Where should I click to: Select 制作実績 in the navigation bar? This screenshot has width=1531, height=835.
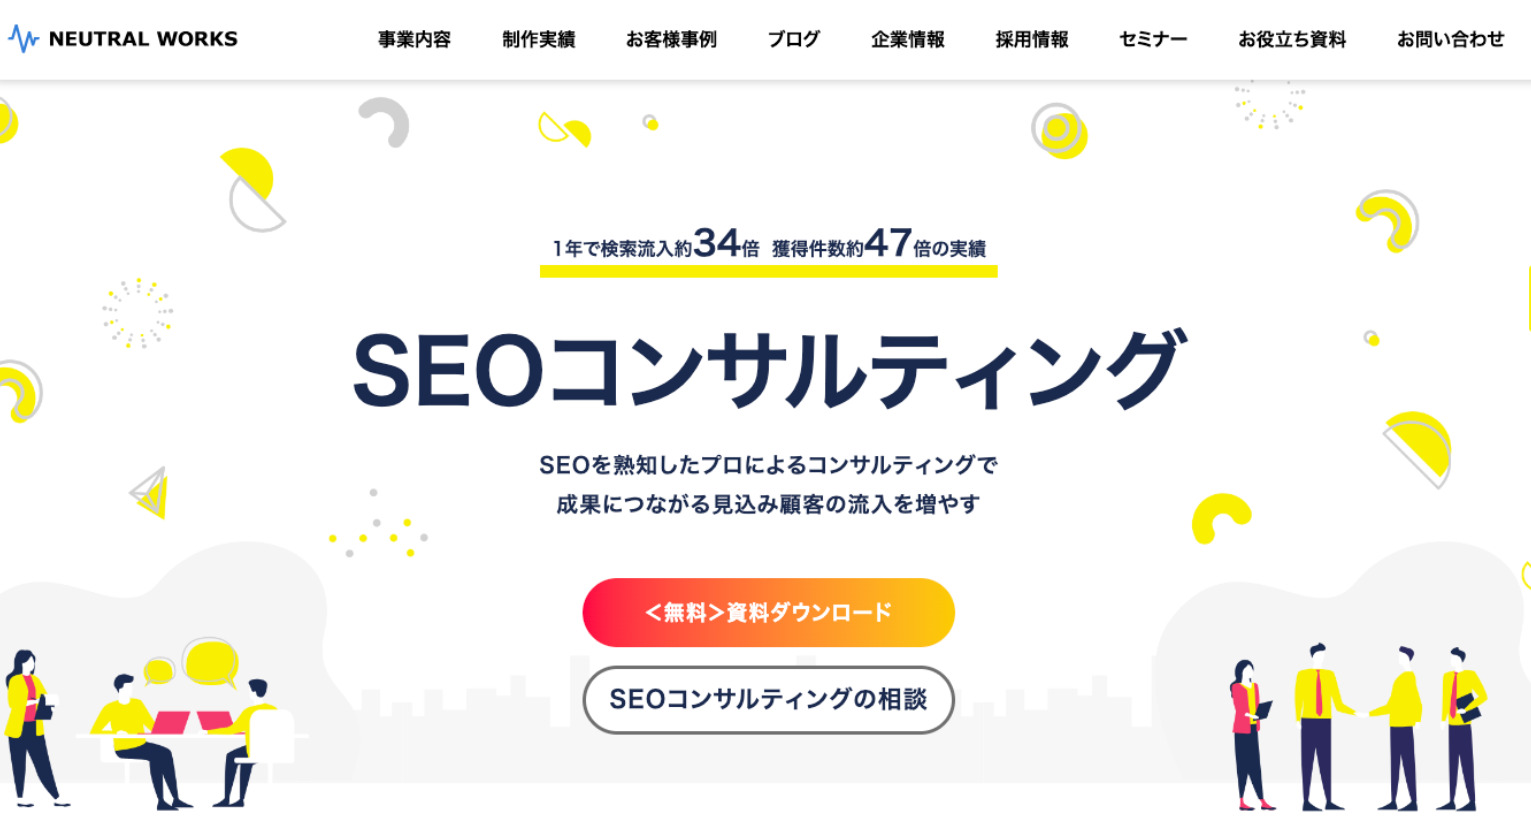pos(538,39)
